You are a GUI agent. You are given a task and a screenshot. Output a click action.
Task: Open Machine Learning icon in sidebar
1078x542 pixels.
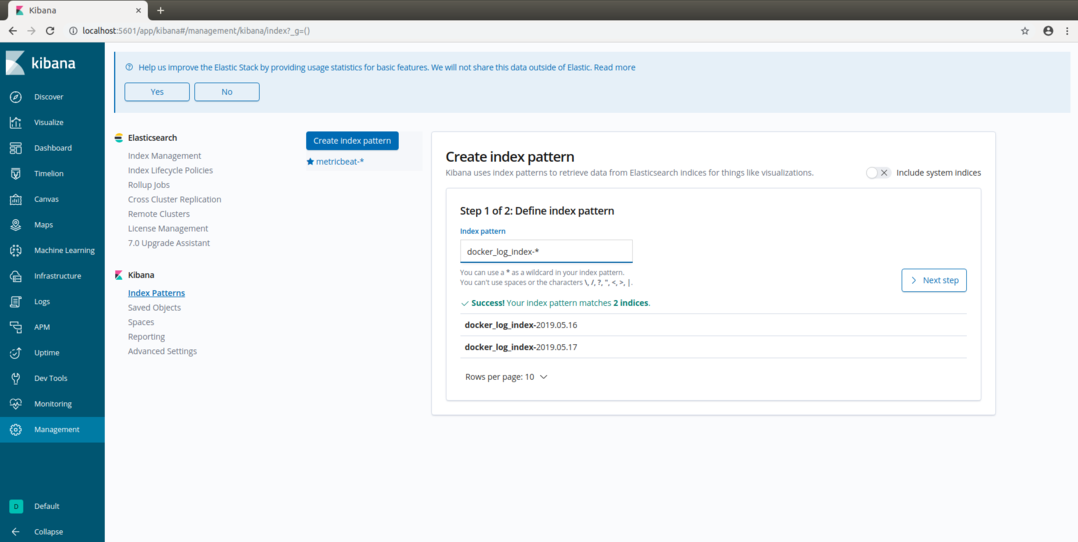pyautogui.click(x=15, y=250)
